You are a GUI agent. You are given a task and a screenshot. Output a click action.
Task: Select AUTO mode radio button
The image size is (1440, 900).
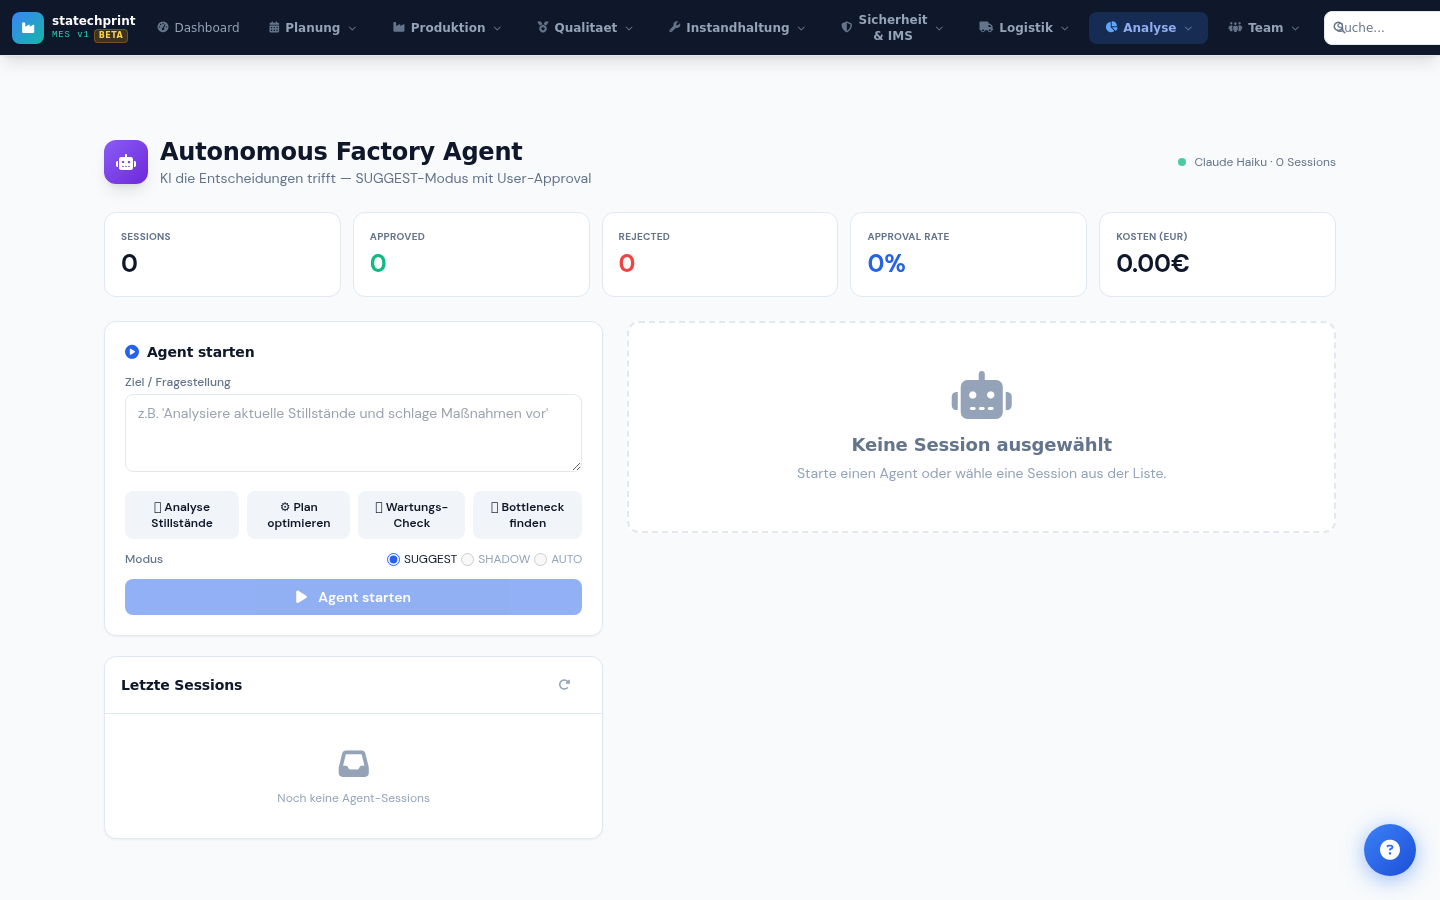[540, 560]
